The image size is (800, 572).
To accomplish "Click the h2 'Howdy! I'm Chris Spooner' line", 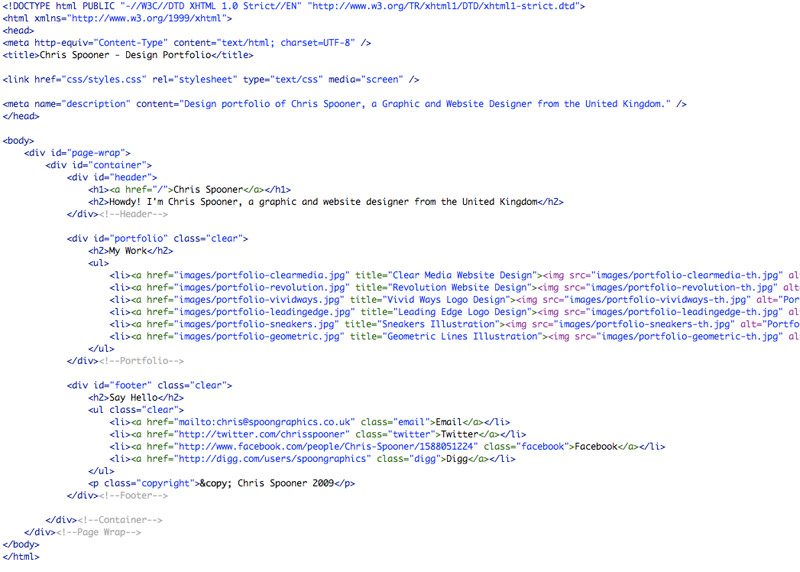I will tap(326, 202).
